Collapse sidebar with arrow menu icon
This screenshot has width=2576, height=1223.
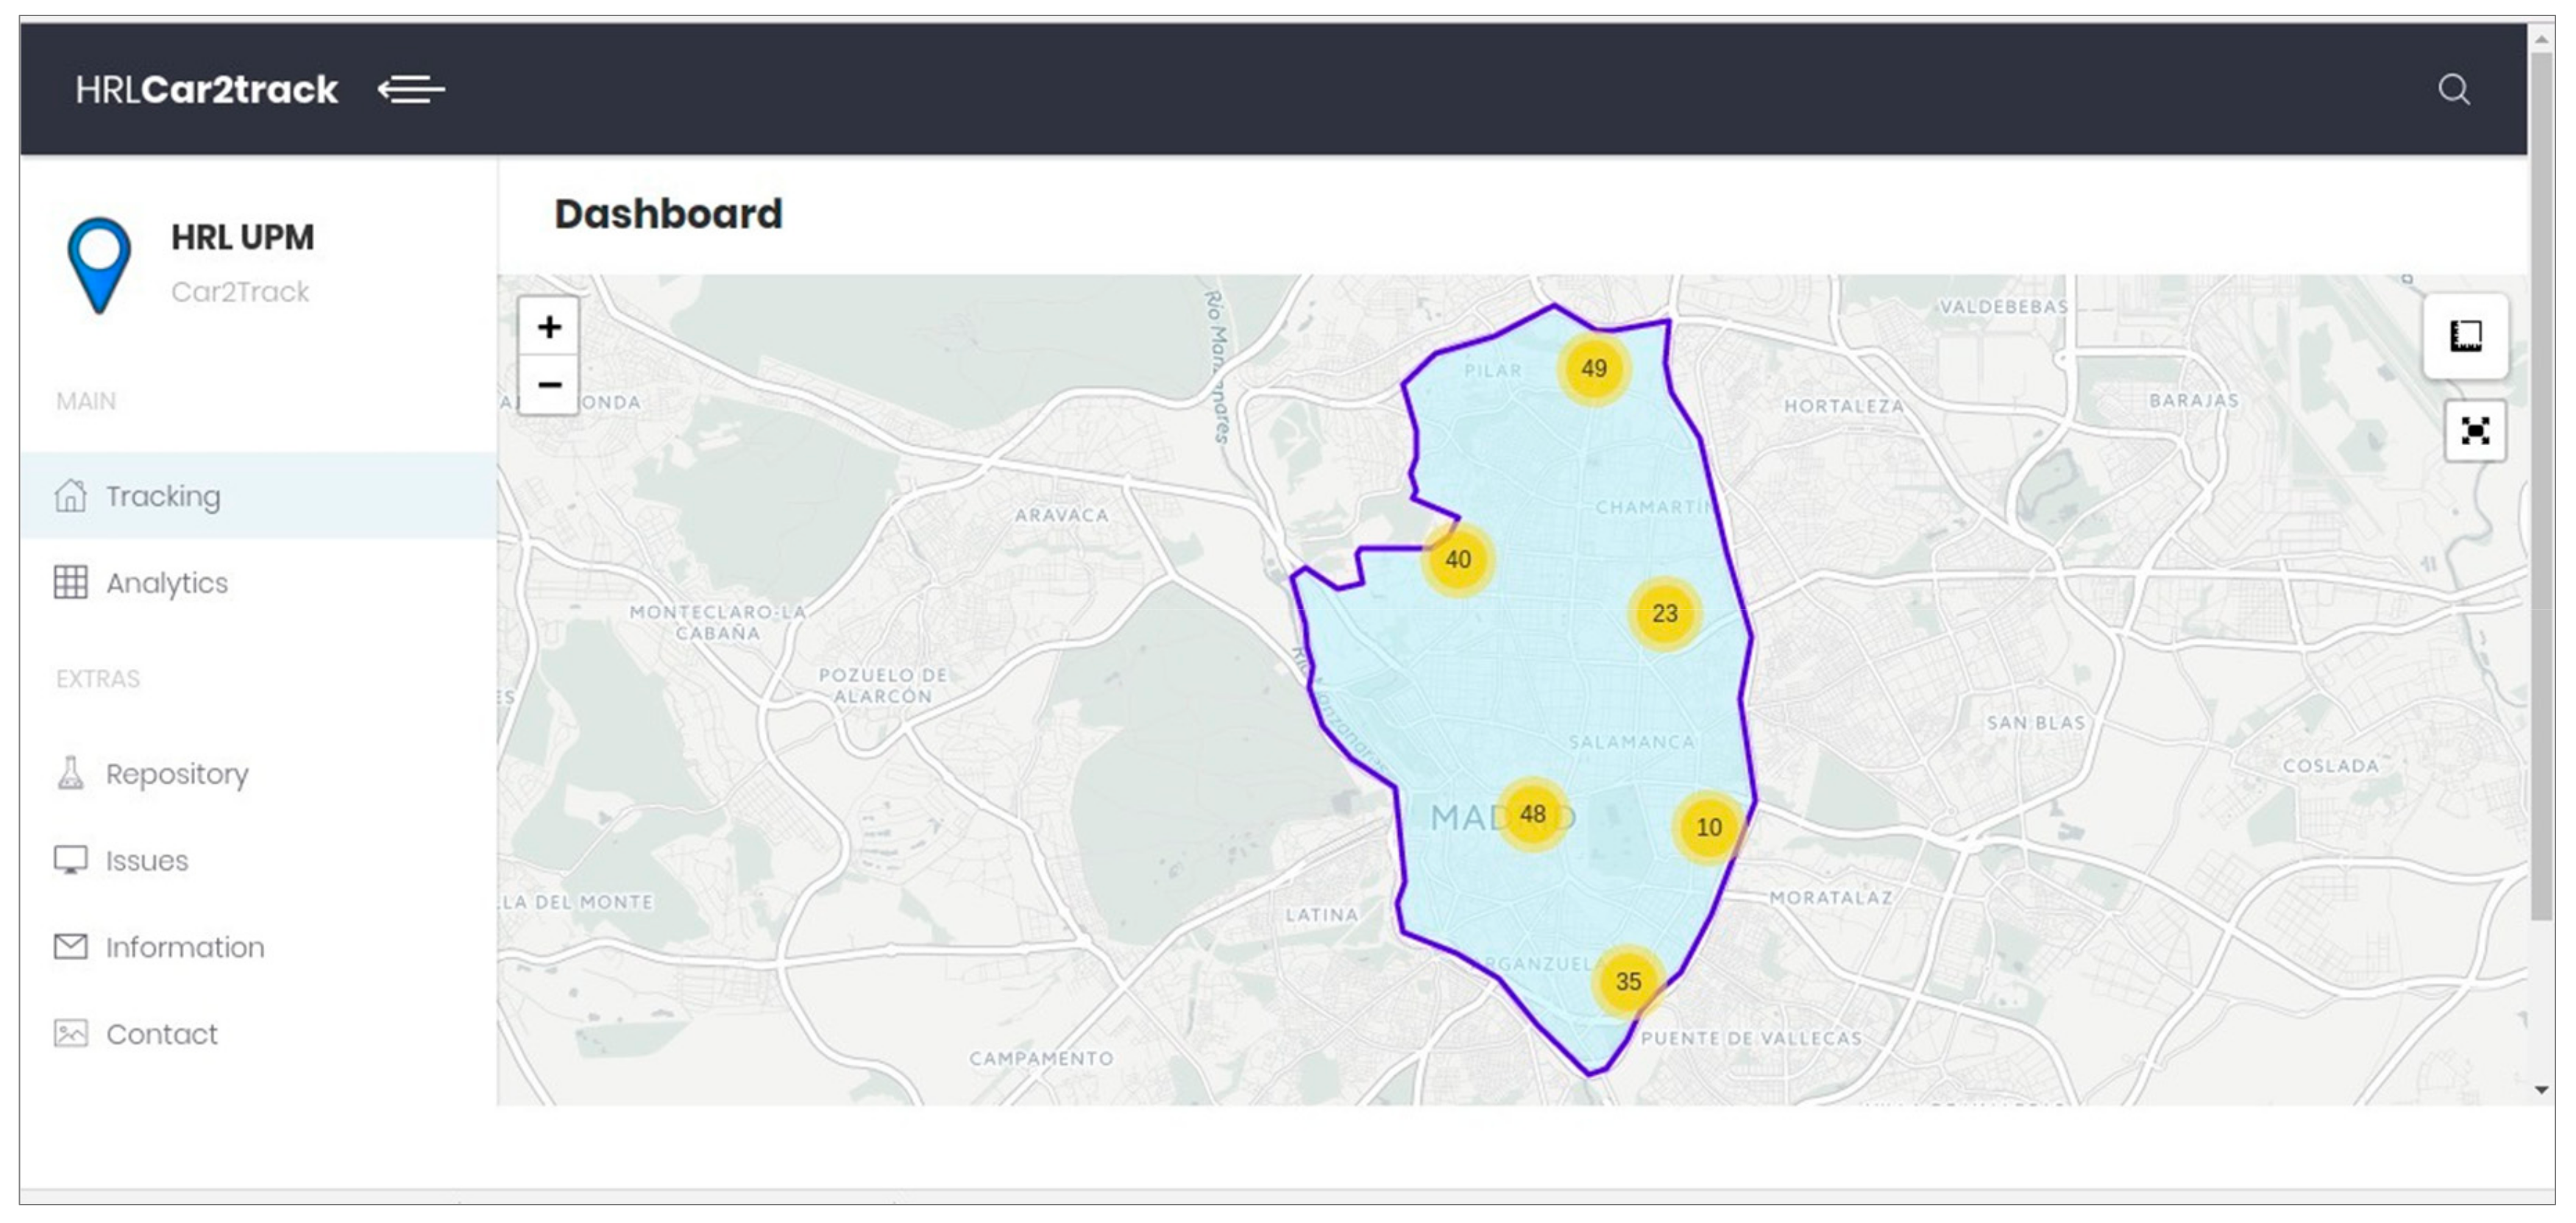click(411, 90)
